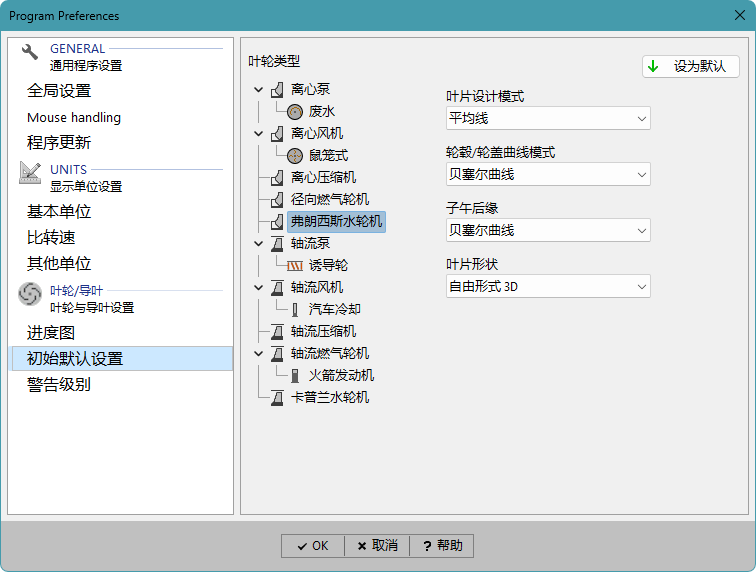
Task: Click the squirrel cage icon beside 鼠笼式
Action: (x=295, y=156)
